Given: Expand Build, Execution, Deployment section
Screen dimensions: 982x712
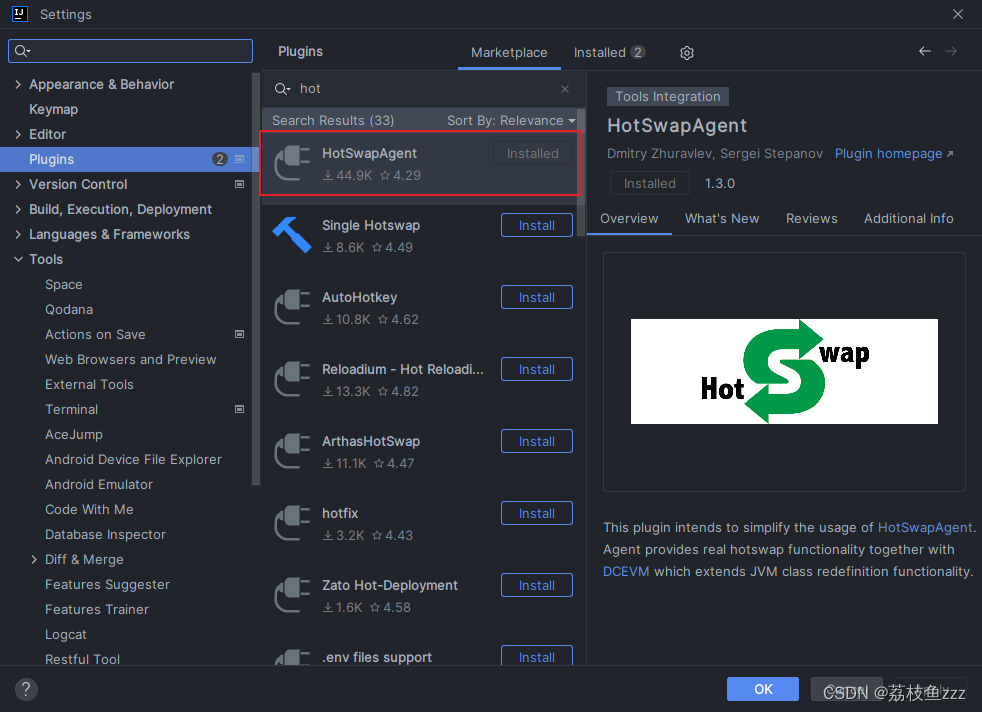Looking at the screenshot, I should [18, 209].
